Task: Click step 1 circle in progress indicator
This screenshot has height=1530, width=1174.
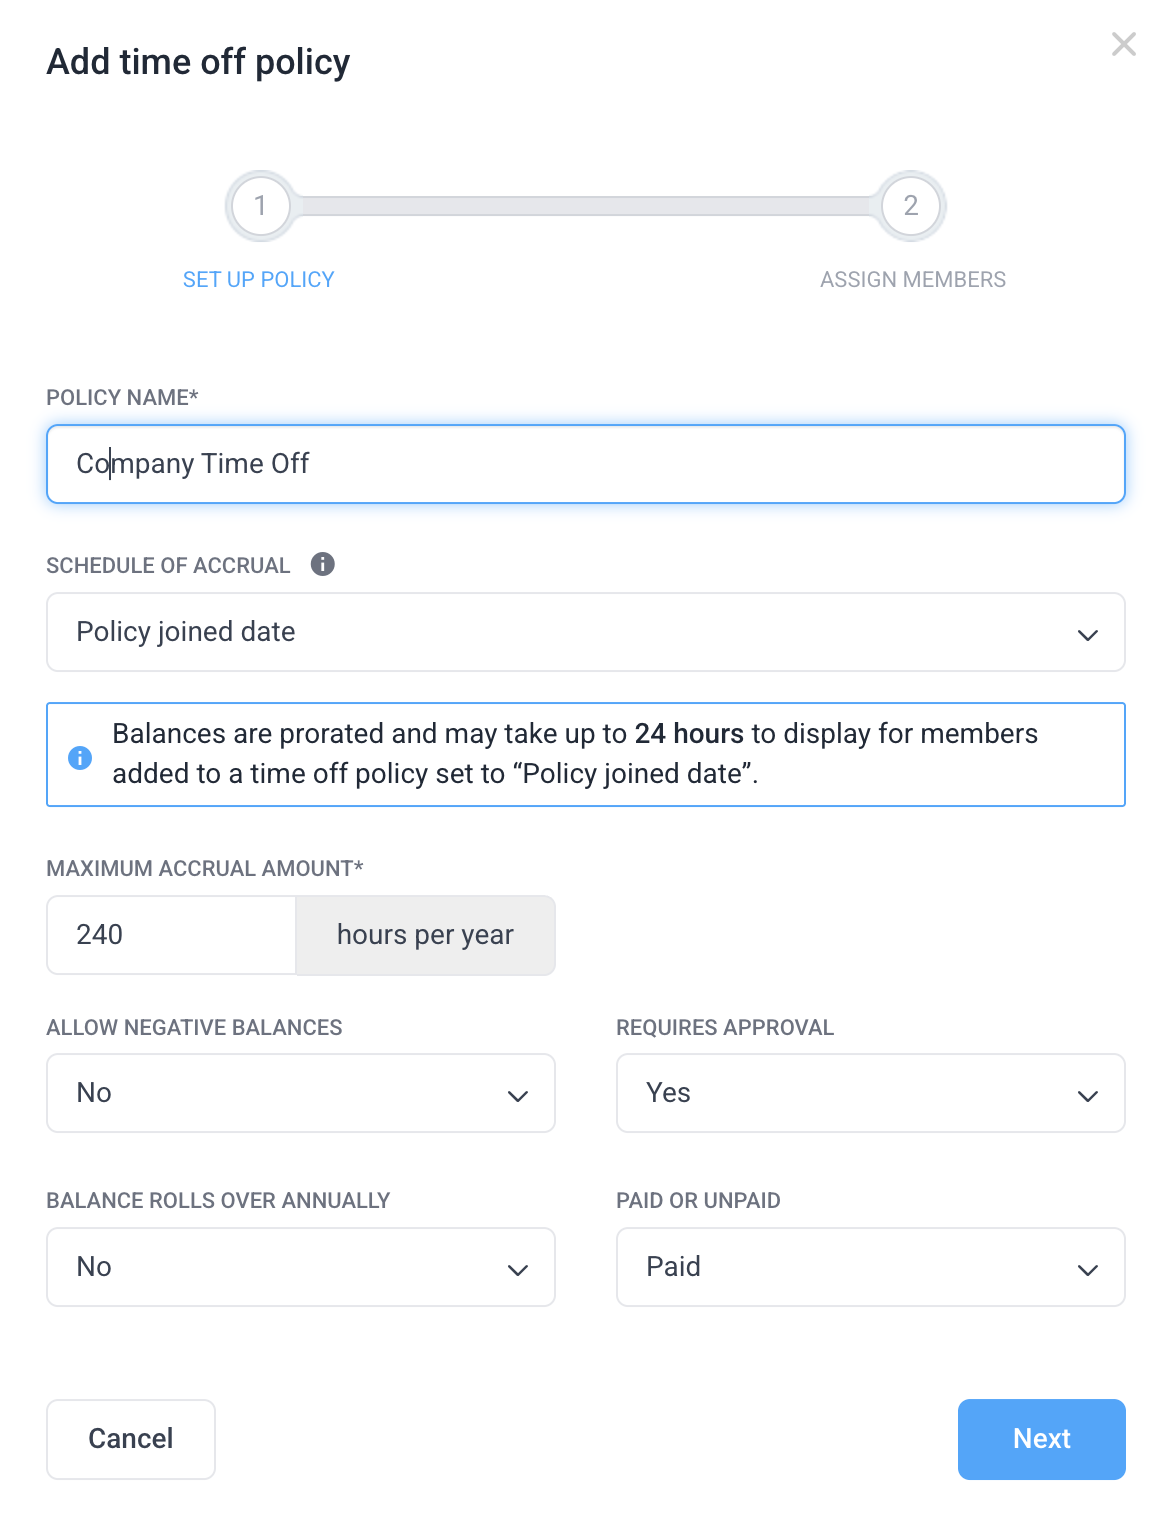Action: tap(260, 206)
